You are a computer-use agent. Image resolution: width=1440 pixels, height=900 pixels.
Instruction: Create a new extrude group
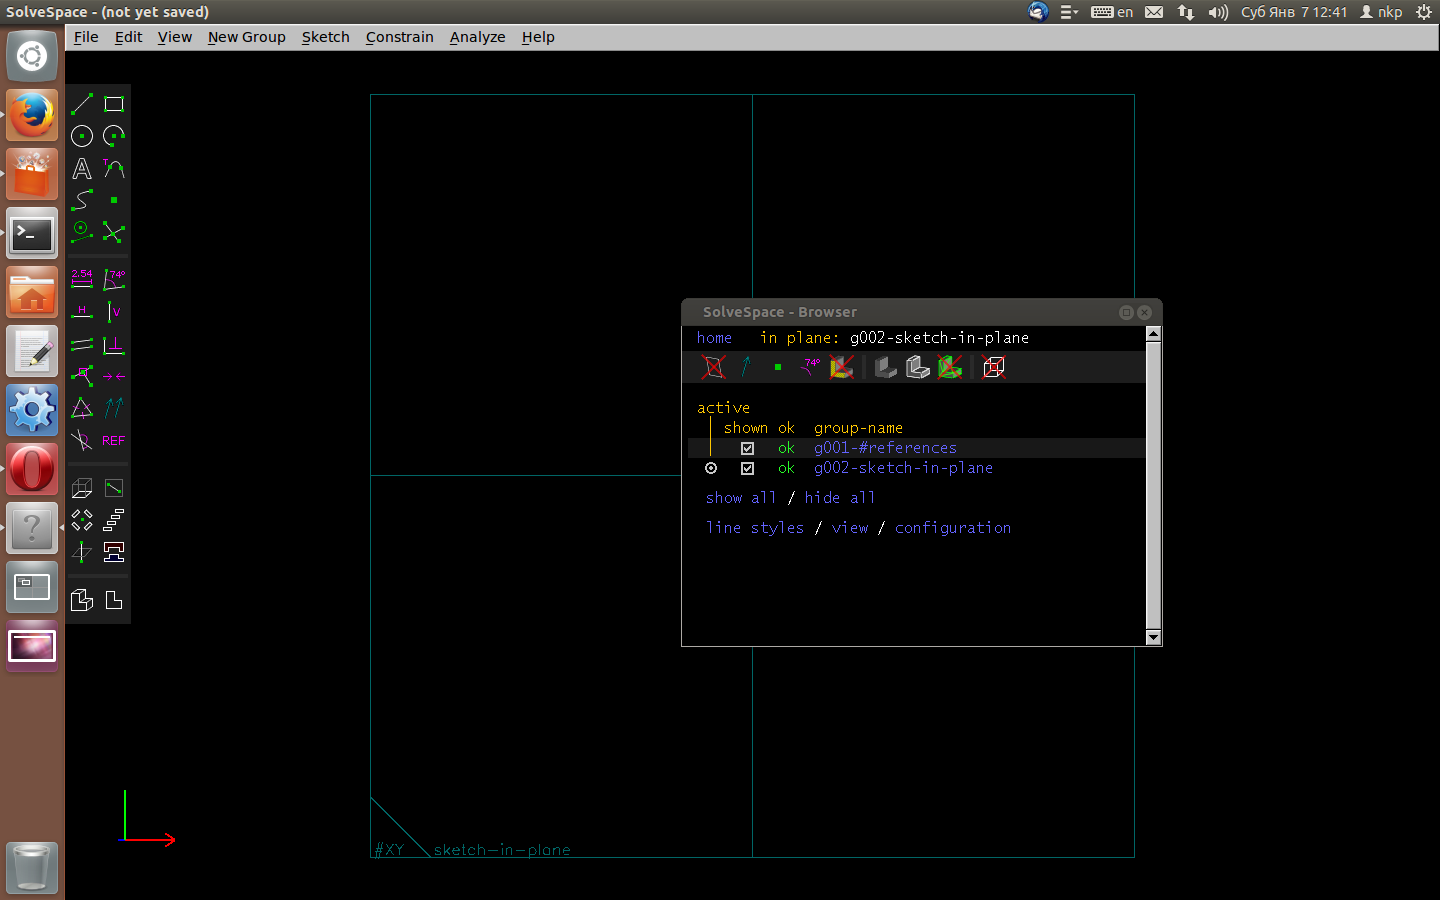tap(82, 488)
